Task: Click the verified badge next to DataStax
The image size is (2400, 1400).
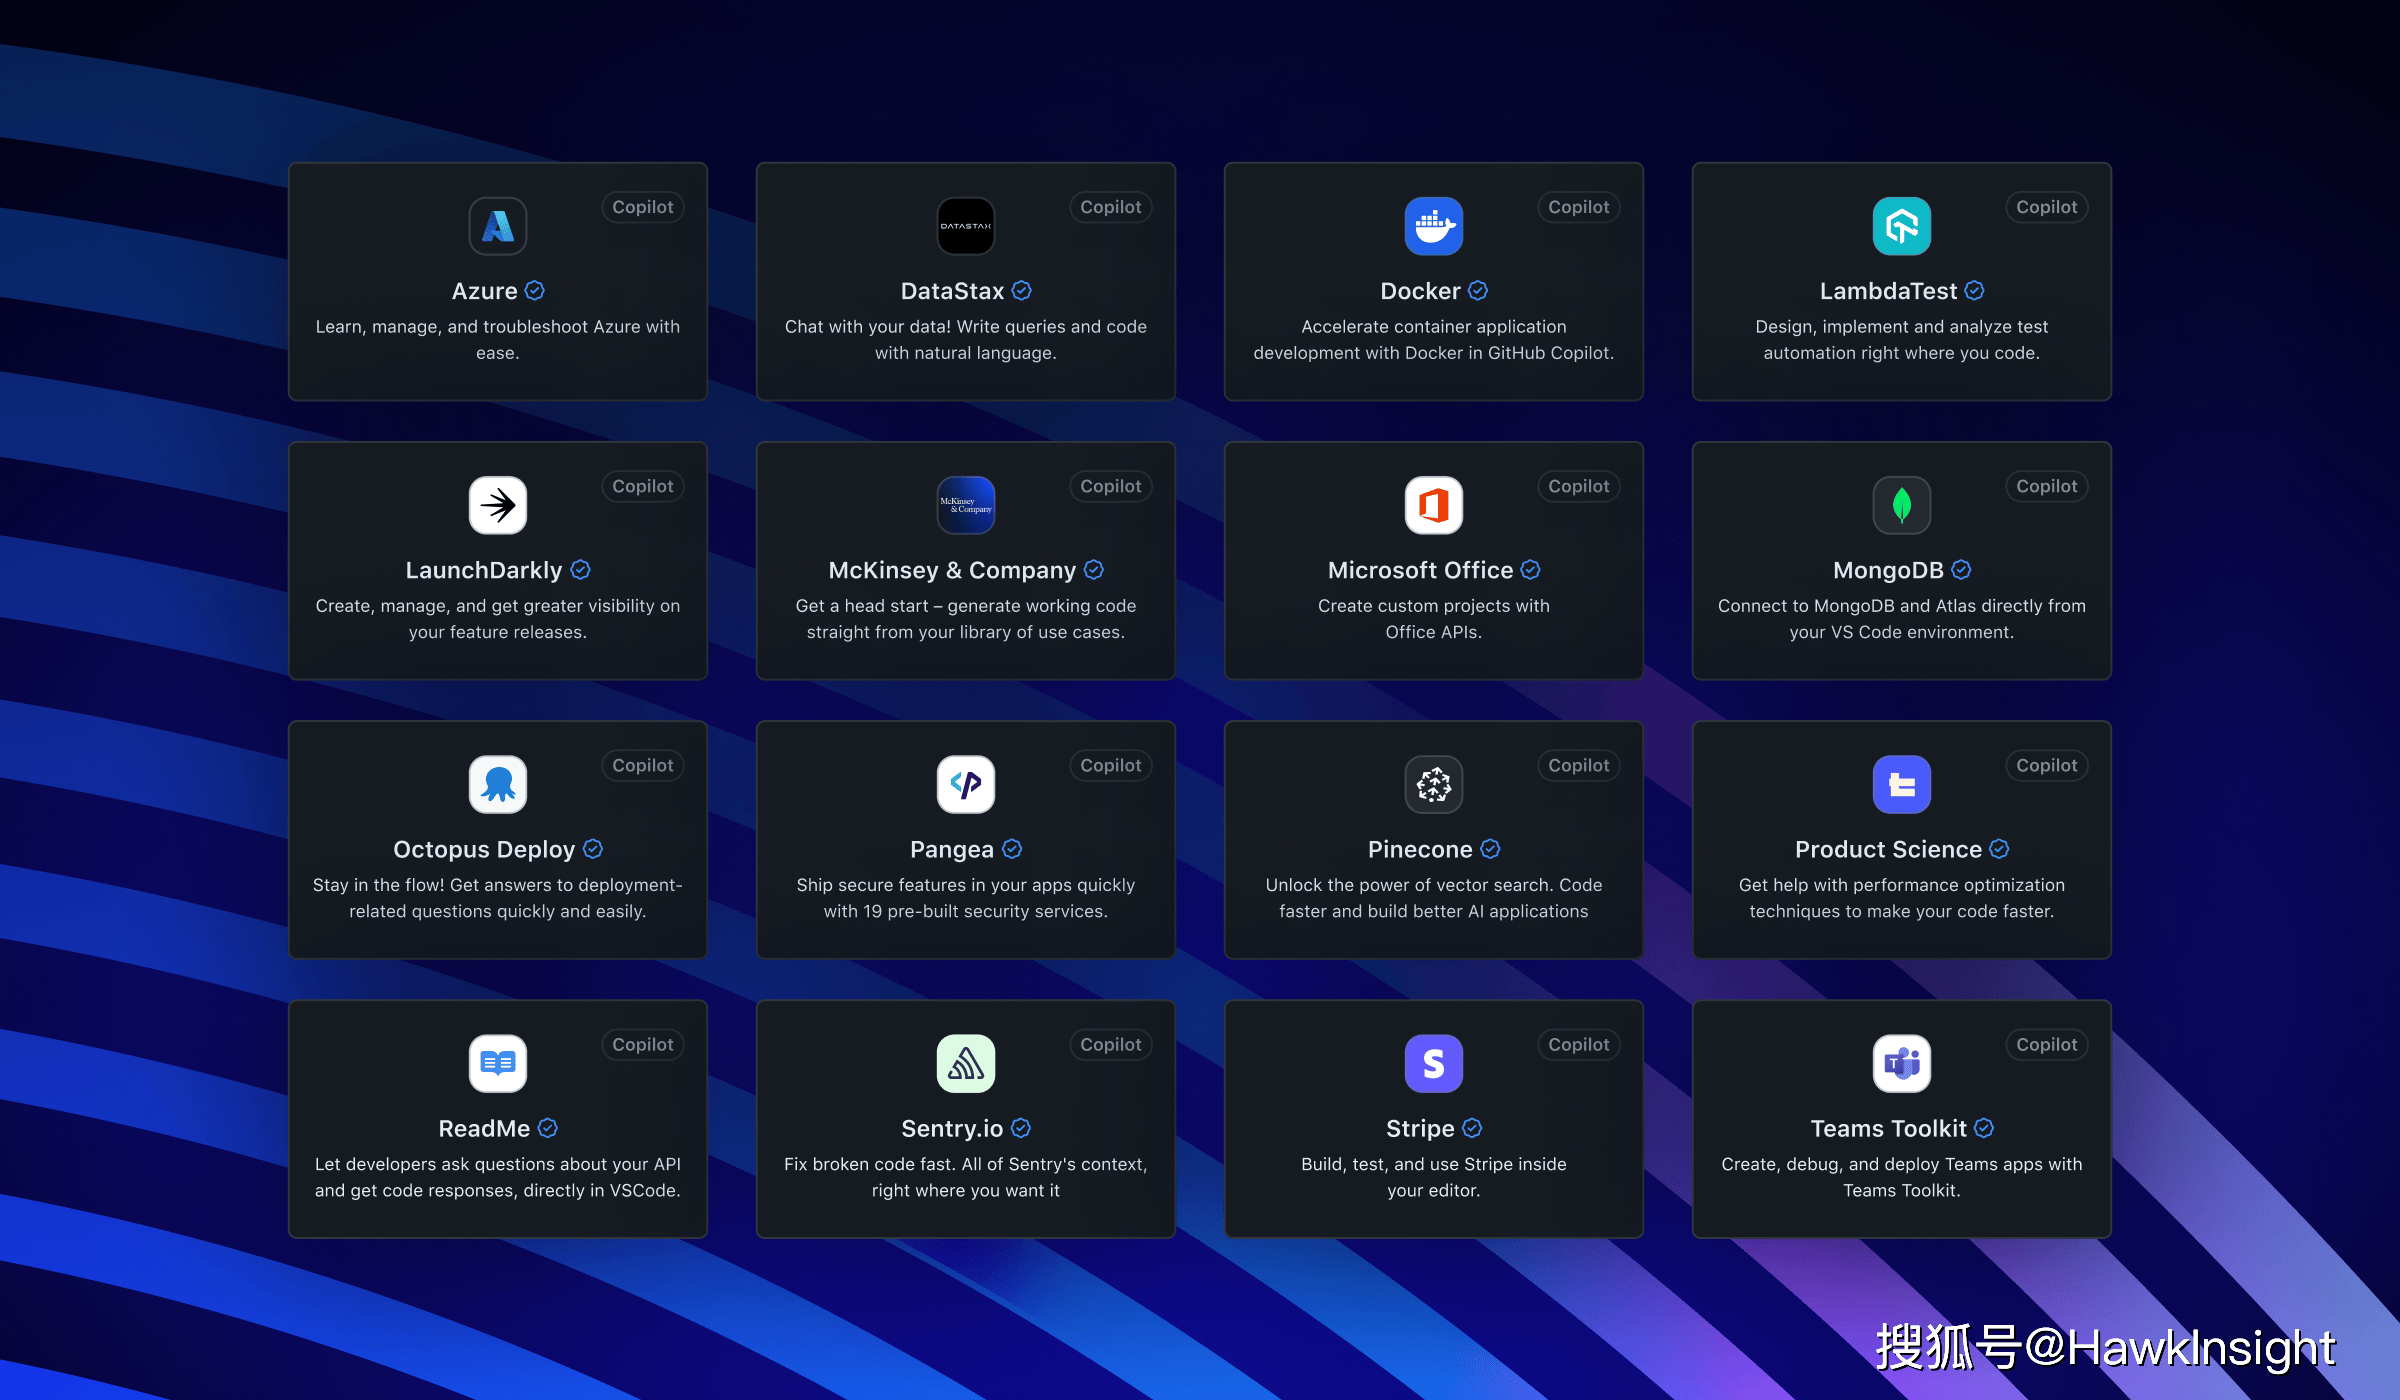Action: (x=1022, y=290)
